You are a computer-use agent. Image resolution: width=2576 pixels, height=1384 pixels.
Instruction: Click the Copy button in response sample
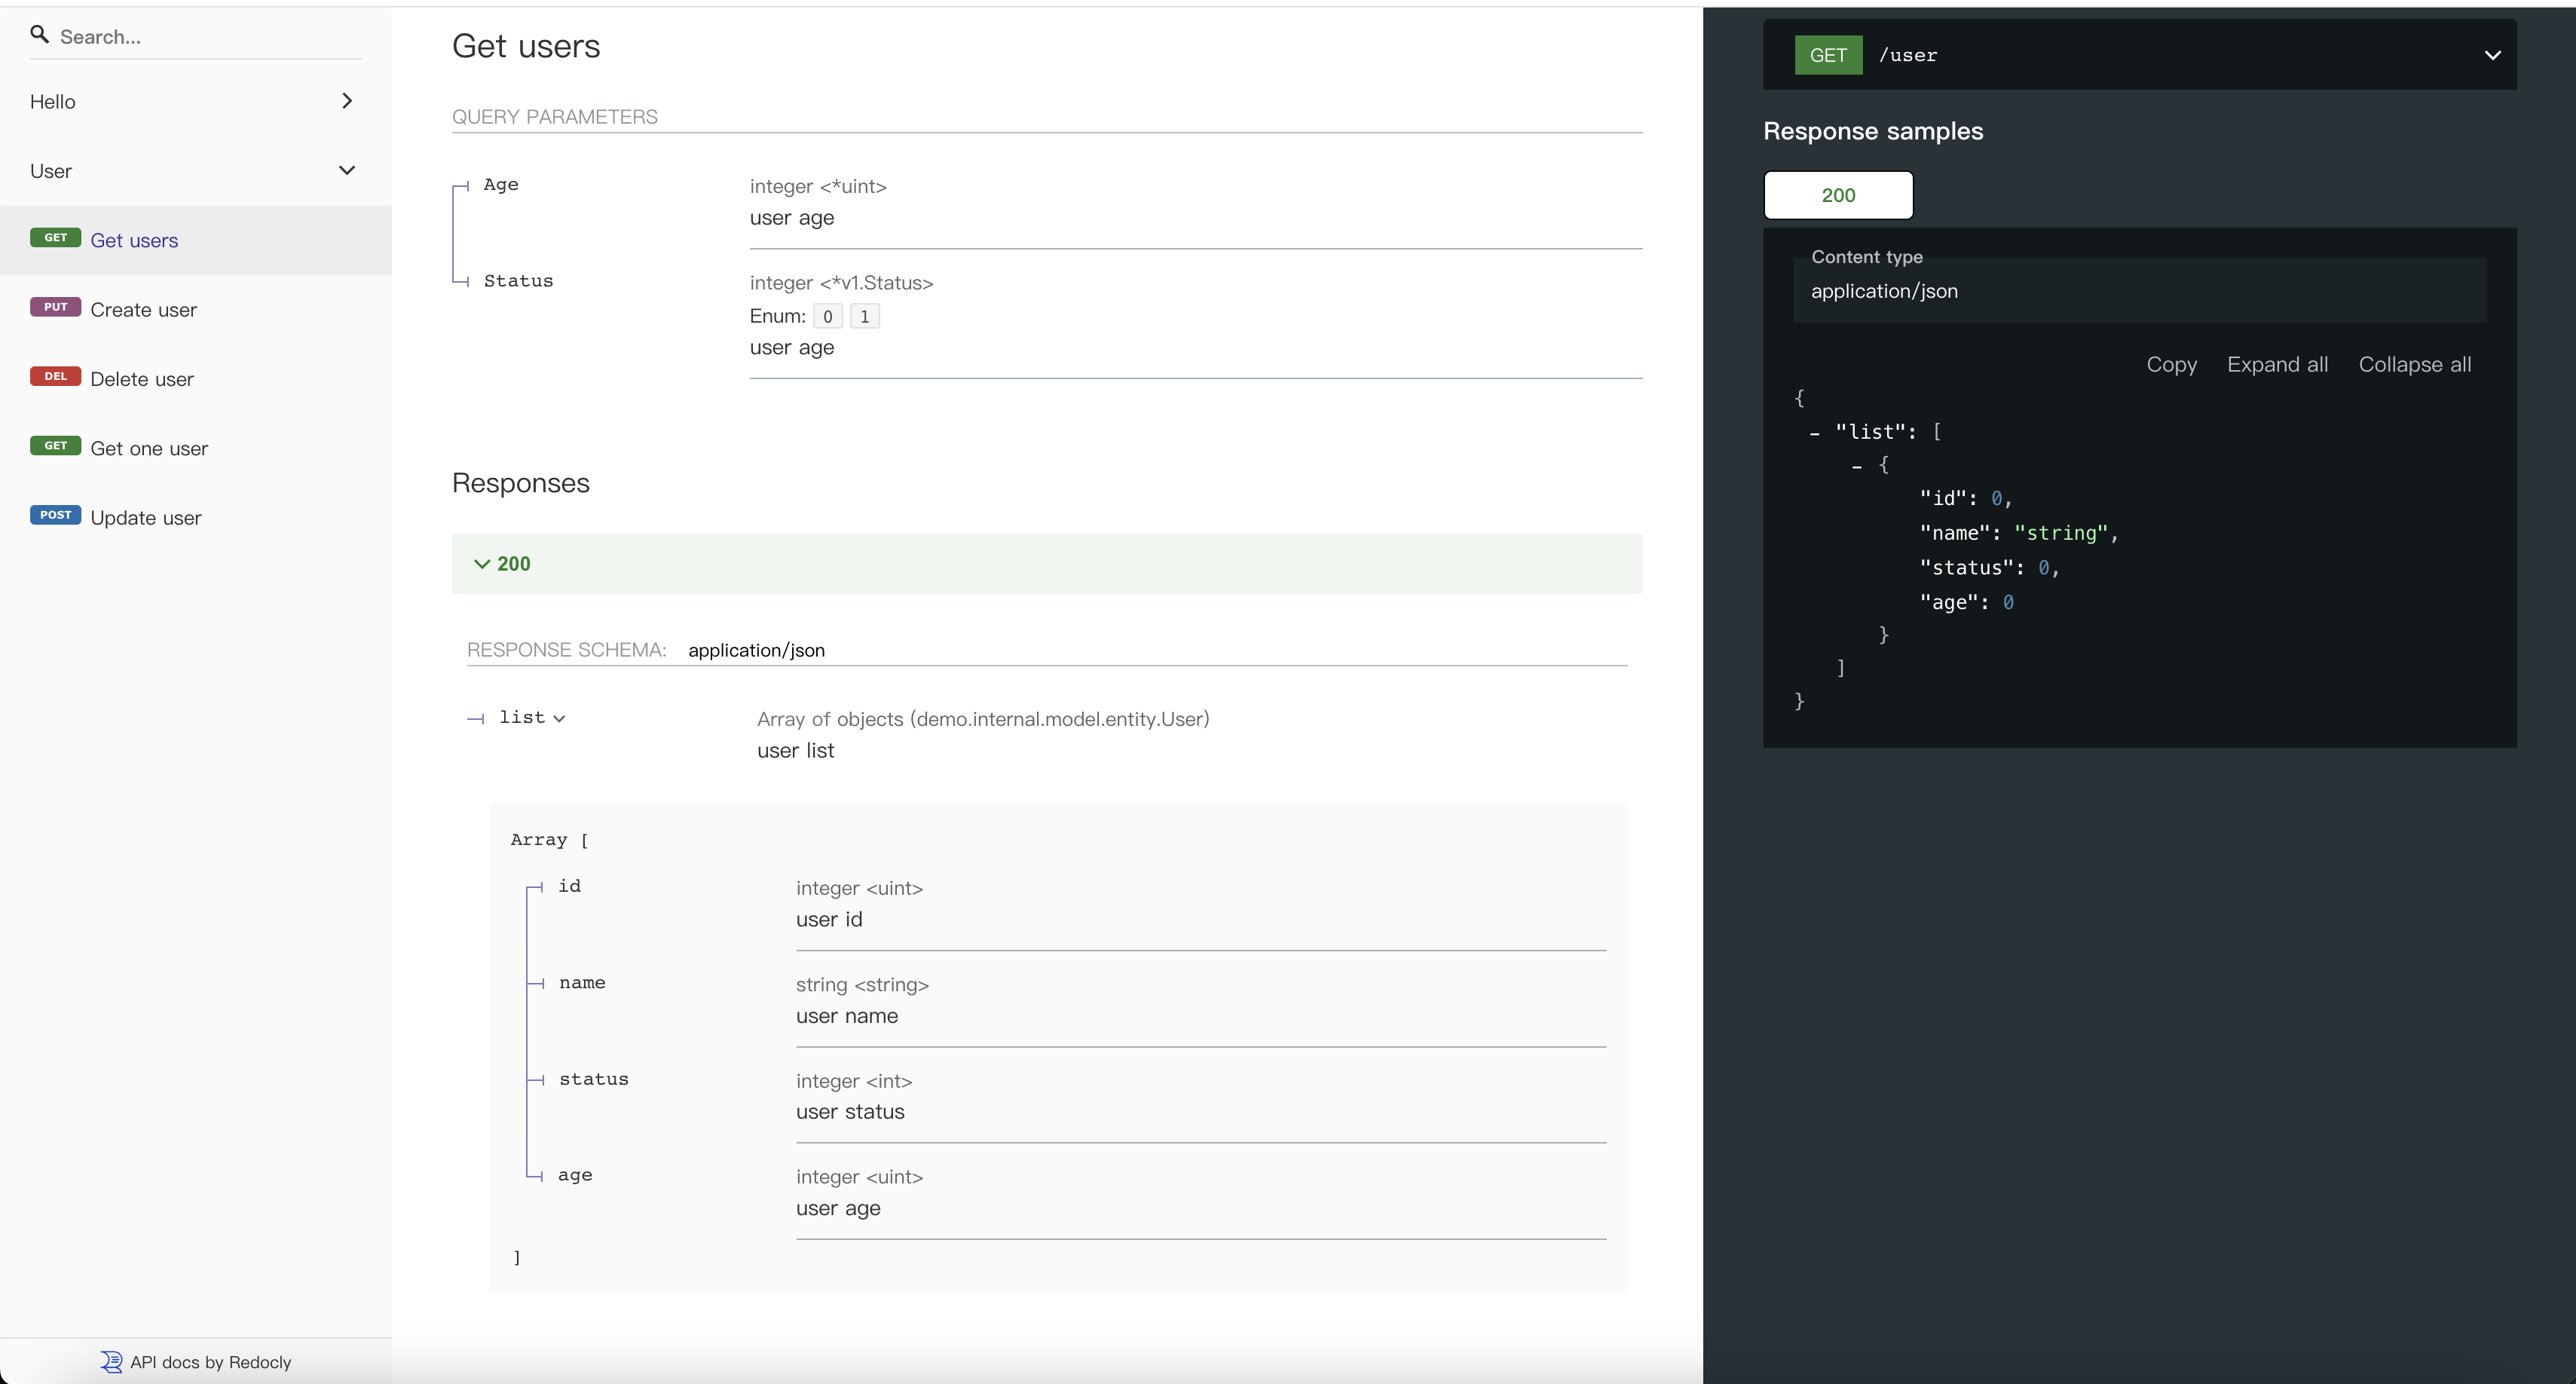click(2172, 363)
